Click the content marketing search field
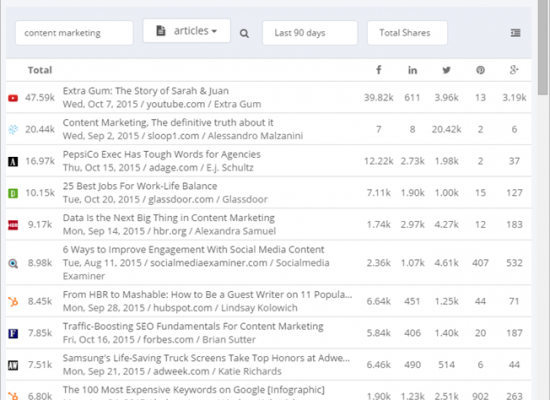Screen dimensions: 550x400 point(74,33)
